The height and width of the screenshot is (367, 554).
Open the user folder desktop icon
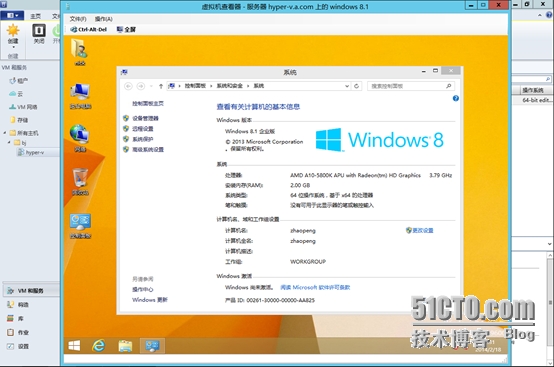pos(80,52)
